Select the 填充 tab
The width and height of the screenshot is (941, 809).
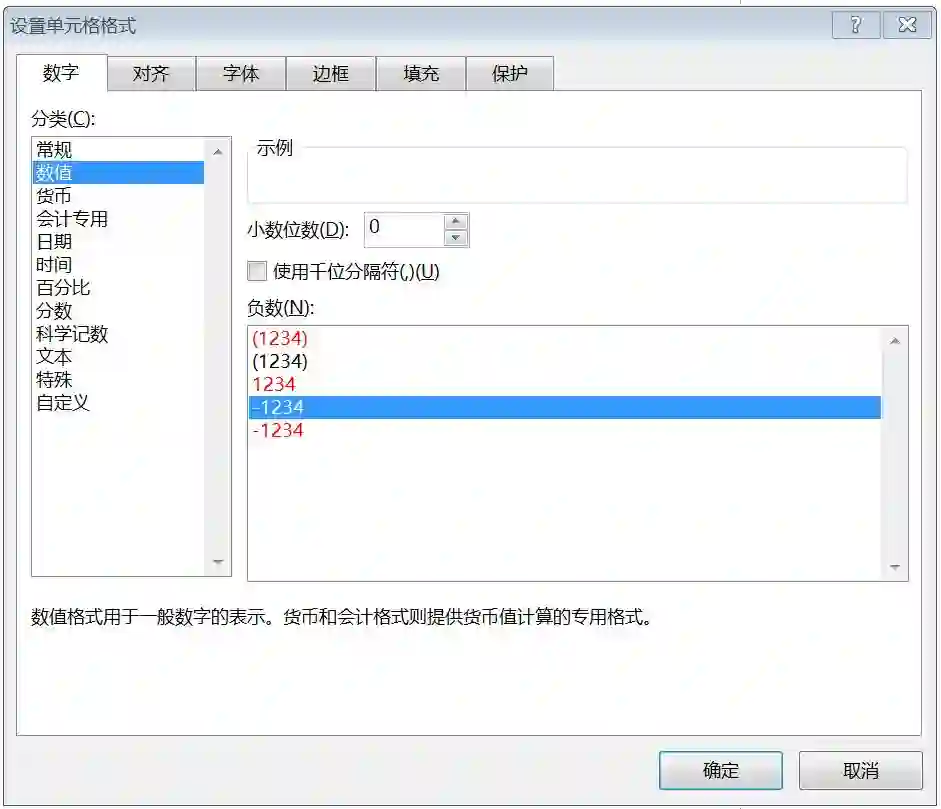click(x=421, y=73)
